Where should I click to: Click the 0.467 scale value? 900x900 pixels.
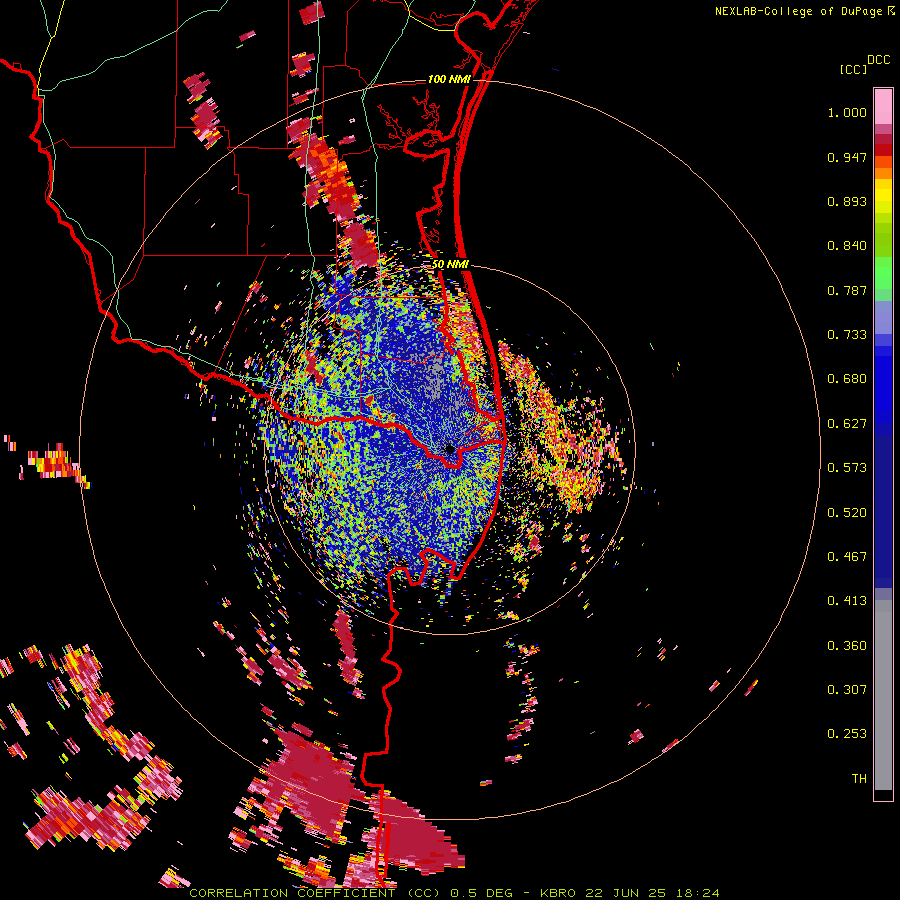[x=847, y=557]
